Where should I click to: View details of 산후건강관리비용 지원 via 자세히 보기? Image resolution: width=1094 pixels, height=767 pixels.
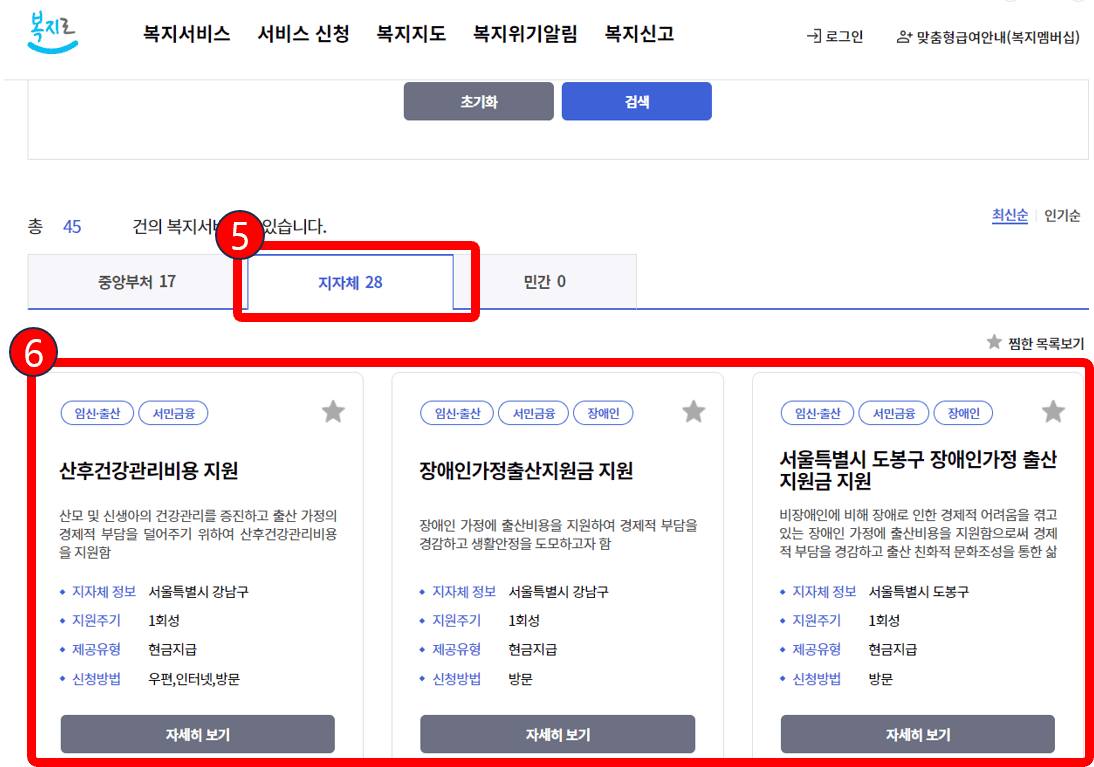tap(197, 733)
